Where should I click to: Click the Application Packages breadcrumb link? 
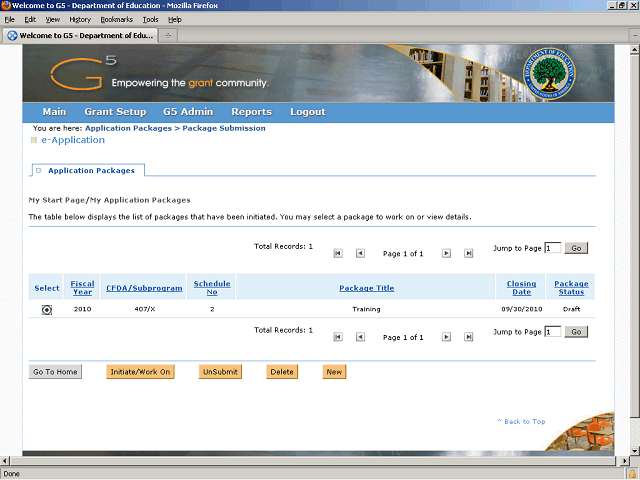point(128,128)
